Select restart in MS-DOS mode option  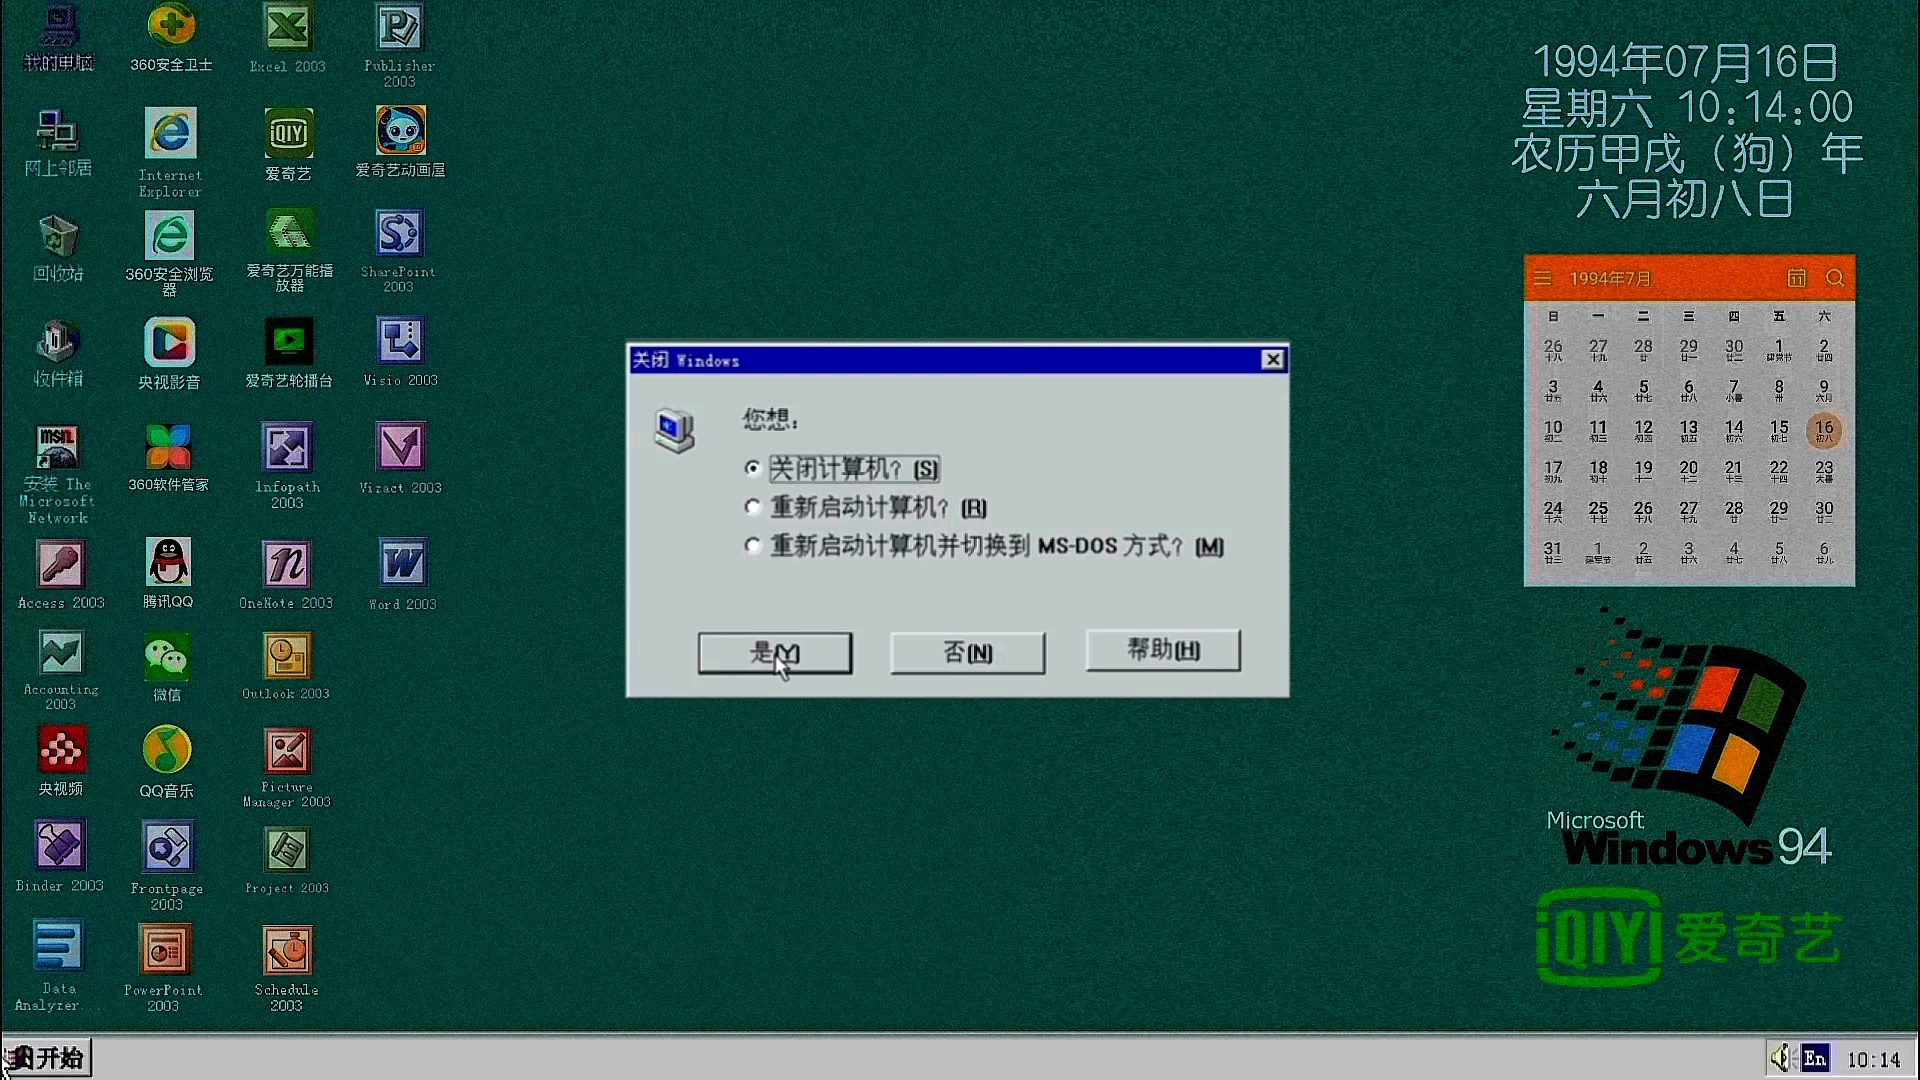click(x=985, y=546)
